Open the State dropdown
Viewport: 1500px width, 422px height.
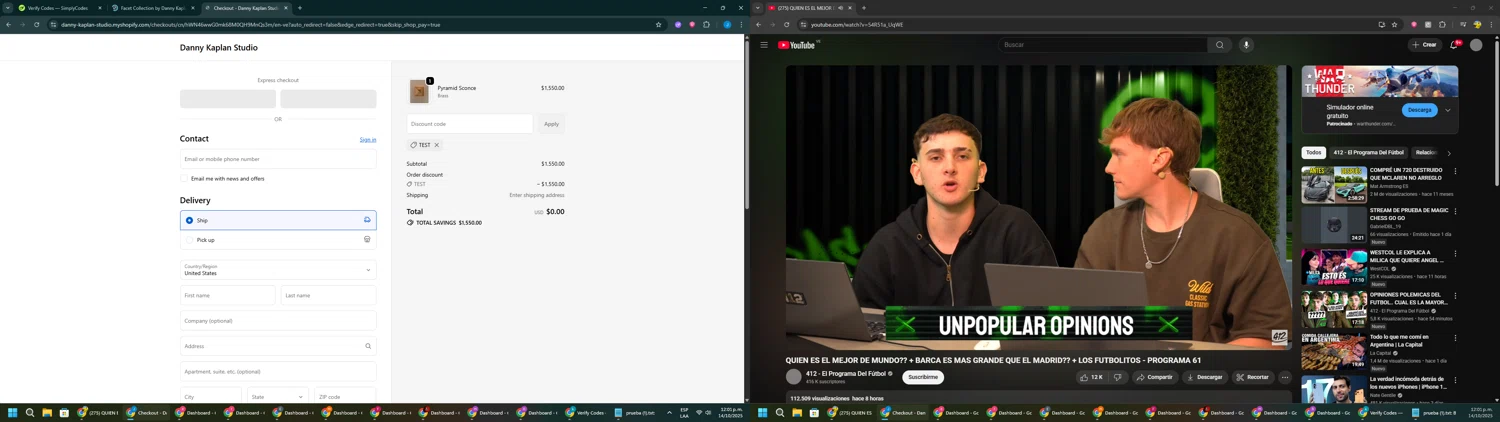[278, 396]
